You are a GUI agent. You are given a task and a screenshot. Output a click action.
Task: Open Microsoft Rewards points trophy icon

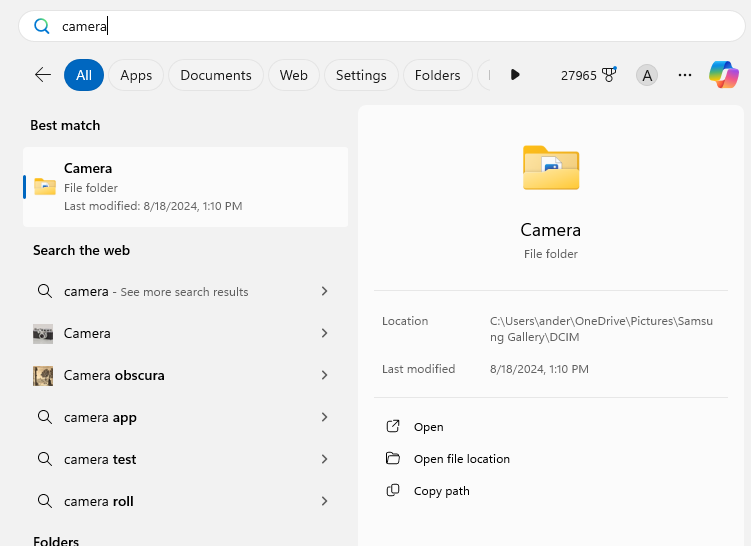tap(608, 75)
